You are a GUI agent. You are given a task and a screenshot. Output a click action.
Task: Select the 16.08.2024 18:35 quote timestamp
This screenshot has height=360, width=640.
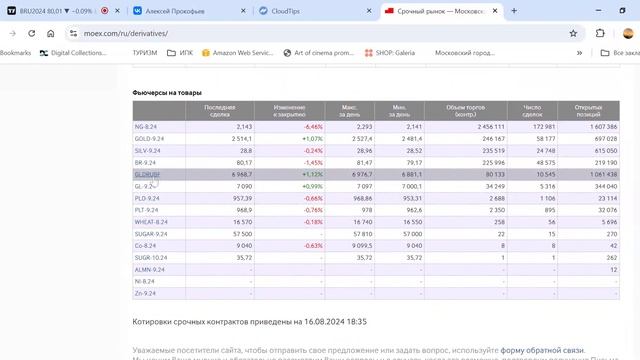coord(336,322)
